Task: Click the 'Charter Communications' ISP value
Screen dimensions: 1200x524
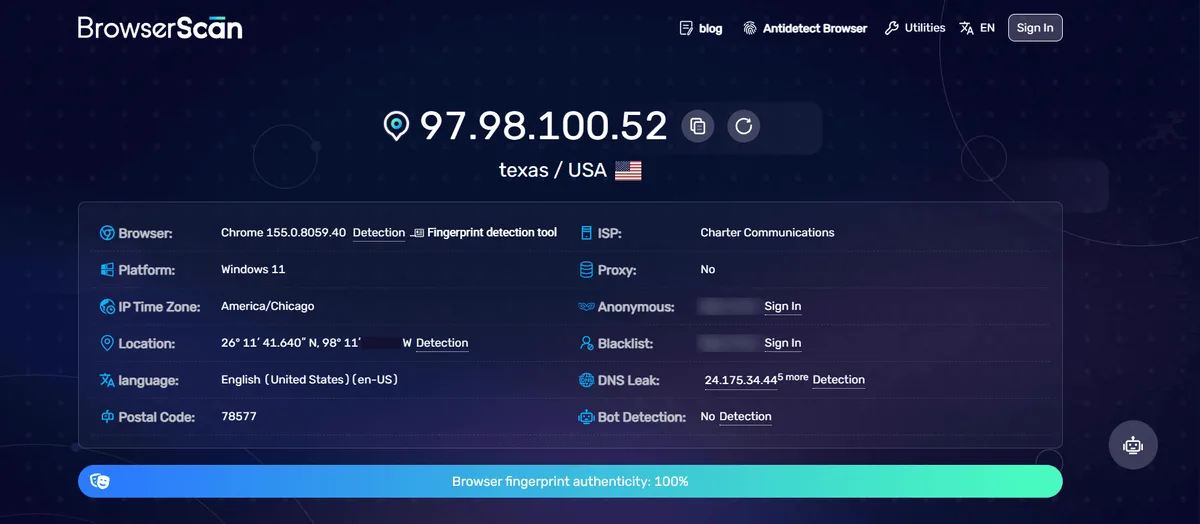Action: coord(767,233)
